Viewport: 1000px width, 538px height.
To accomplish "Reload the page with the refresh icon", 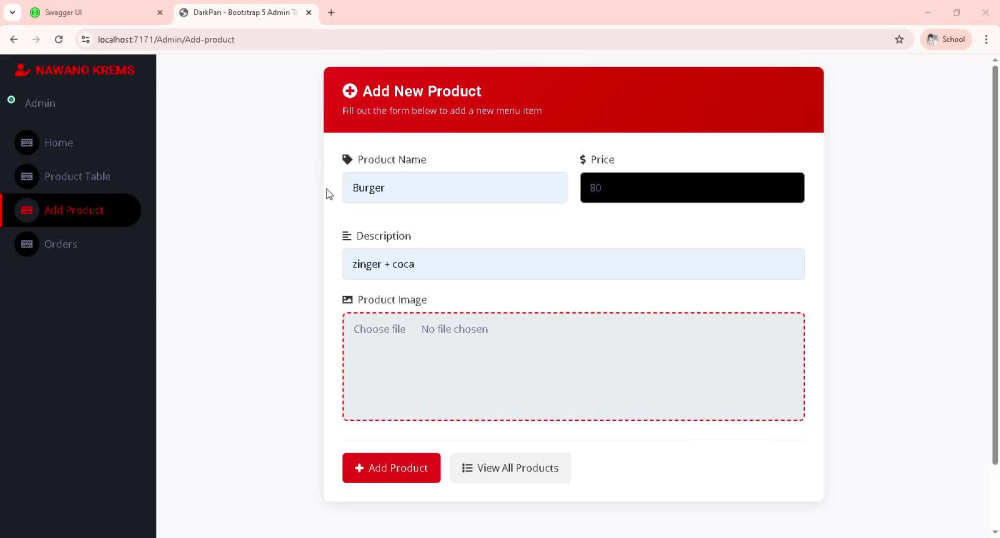I will tap(59, 40).
